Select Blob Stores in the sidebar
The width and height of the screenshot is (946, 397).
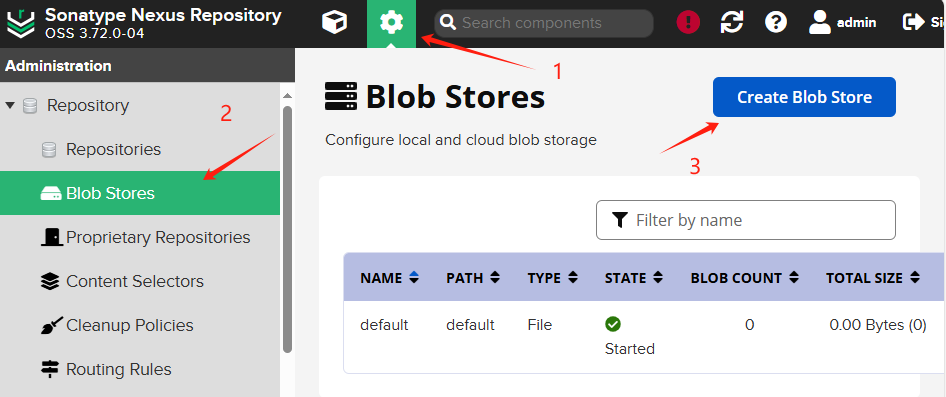pyautogui.click(x=140, y=193)
